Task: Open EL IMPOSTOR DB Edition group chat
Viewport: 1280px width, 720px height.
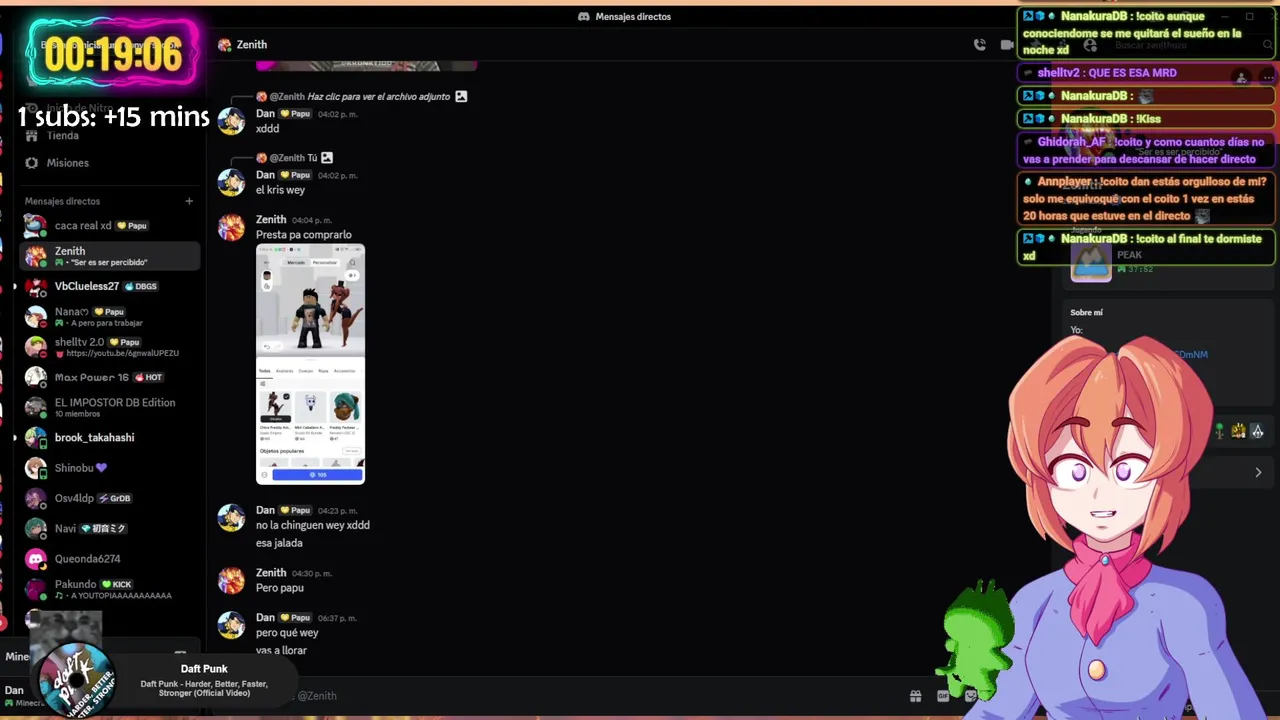Action: coord(110,407)
